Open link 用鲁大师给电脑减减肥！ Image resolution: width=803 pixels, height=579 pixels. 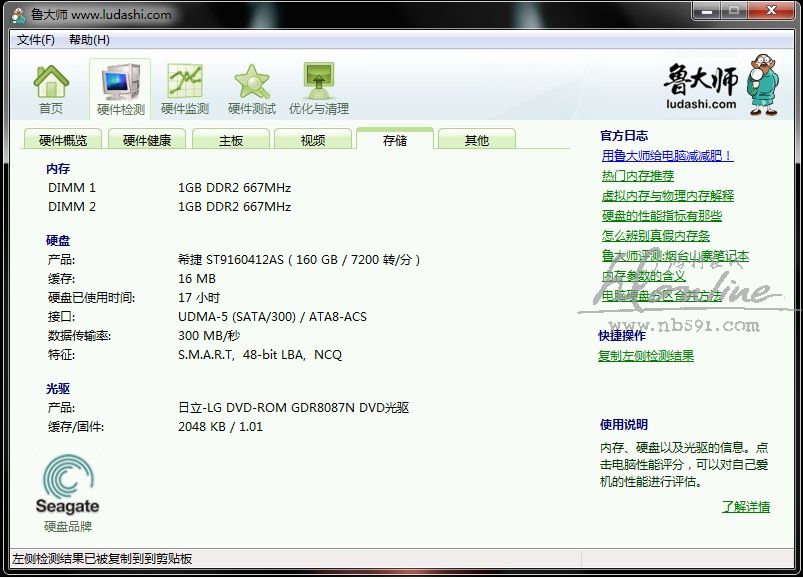point(667,156)
